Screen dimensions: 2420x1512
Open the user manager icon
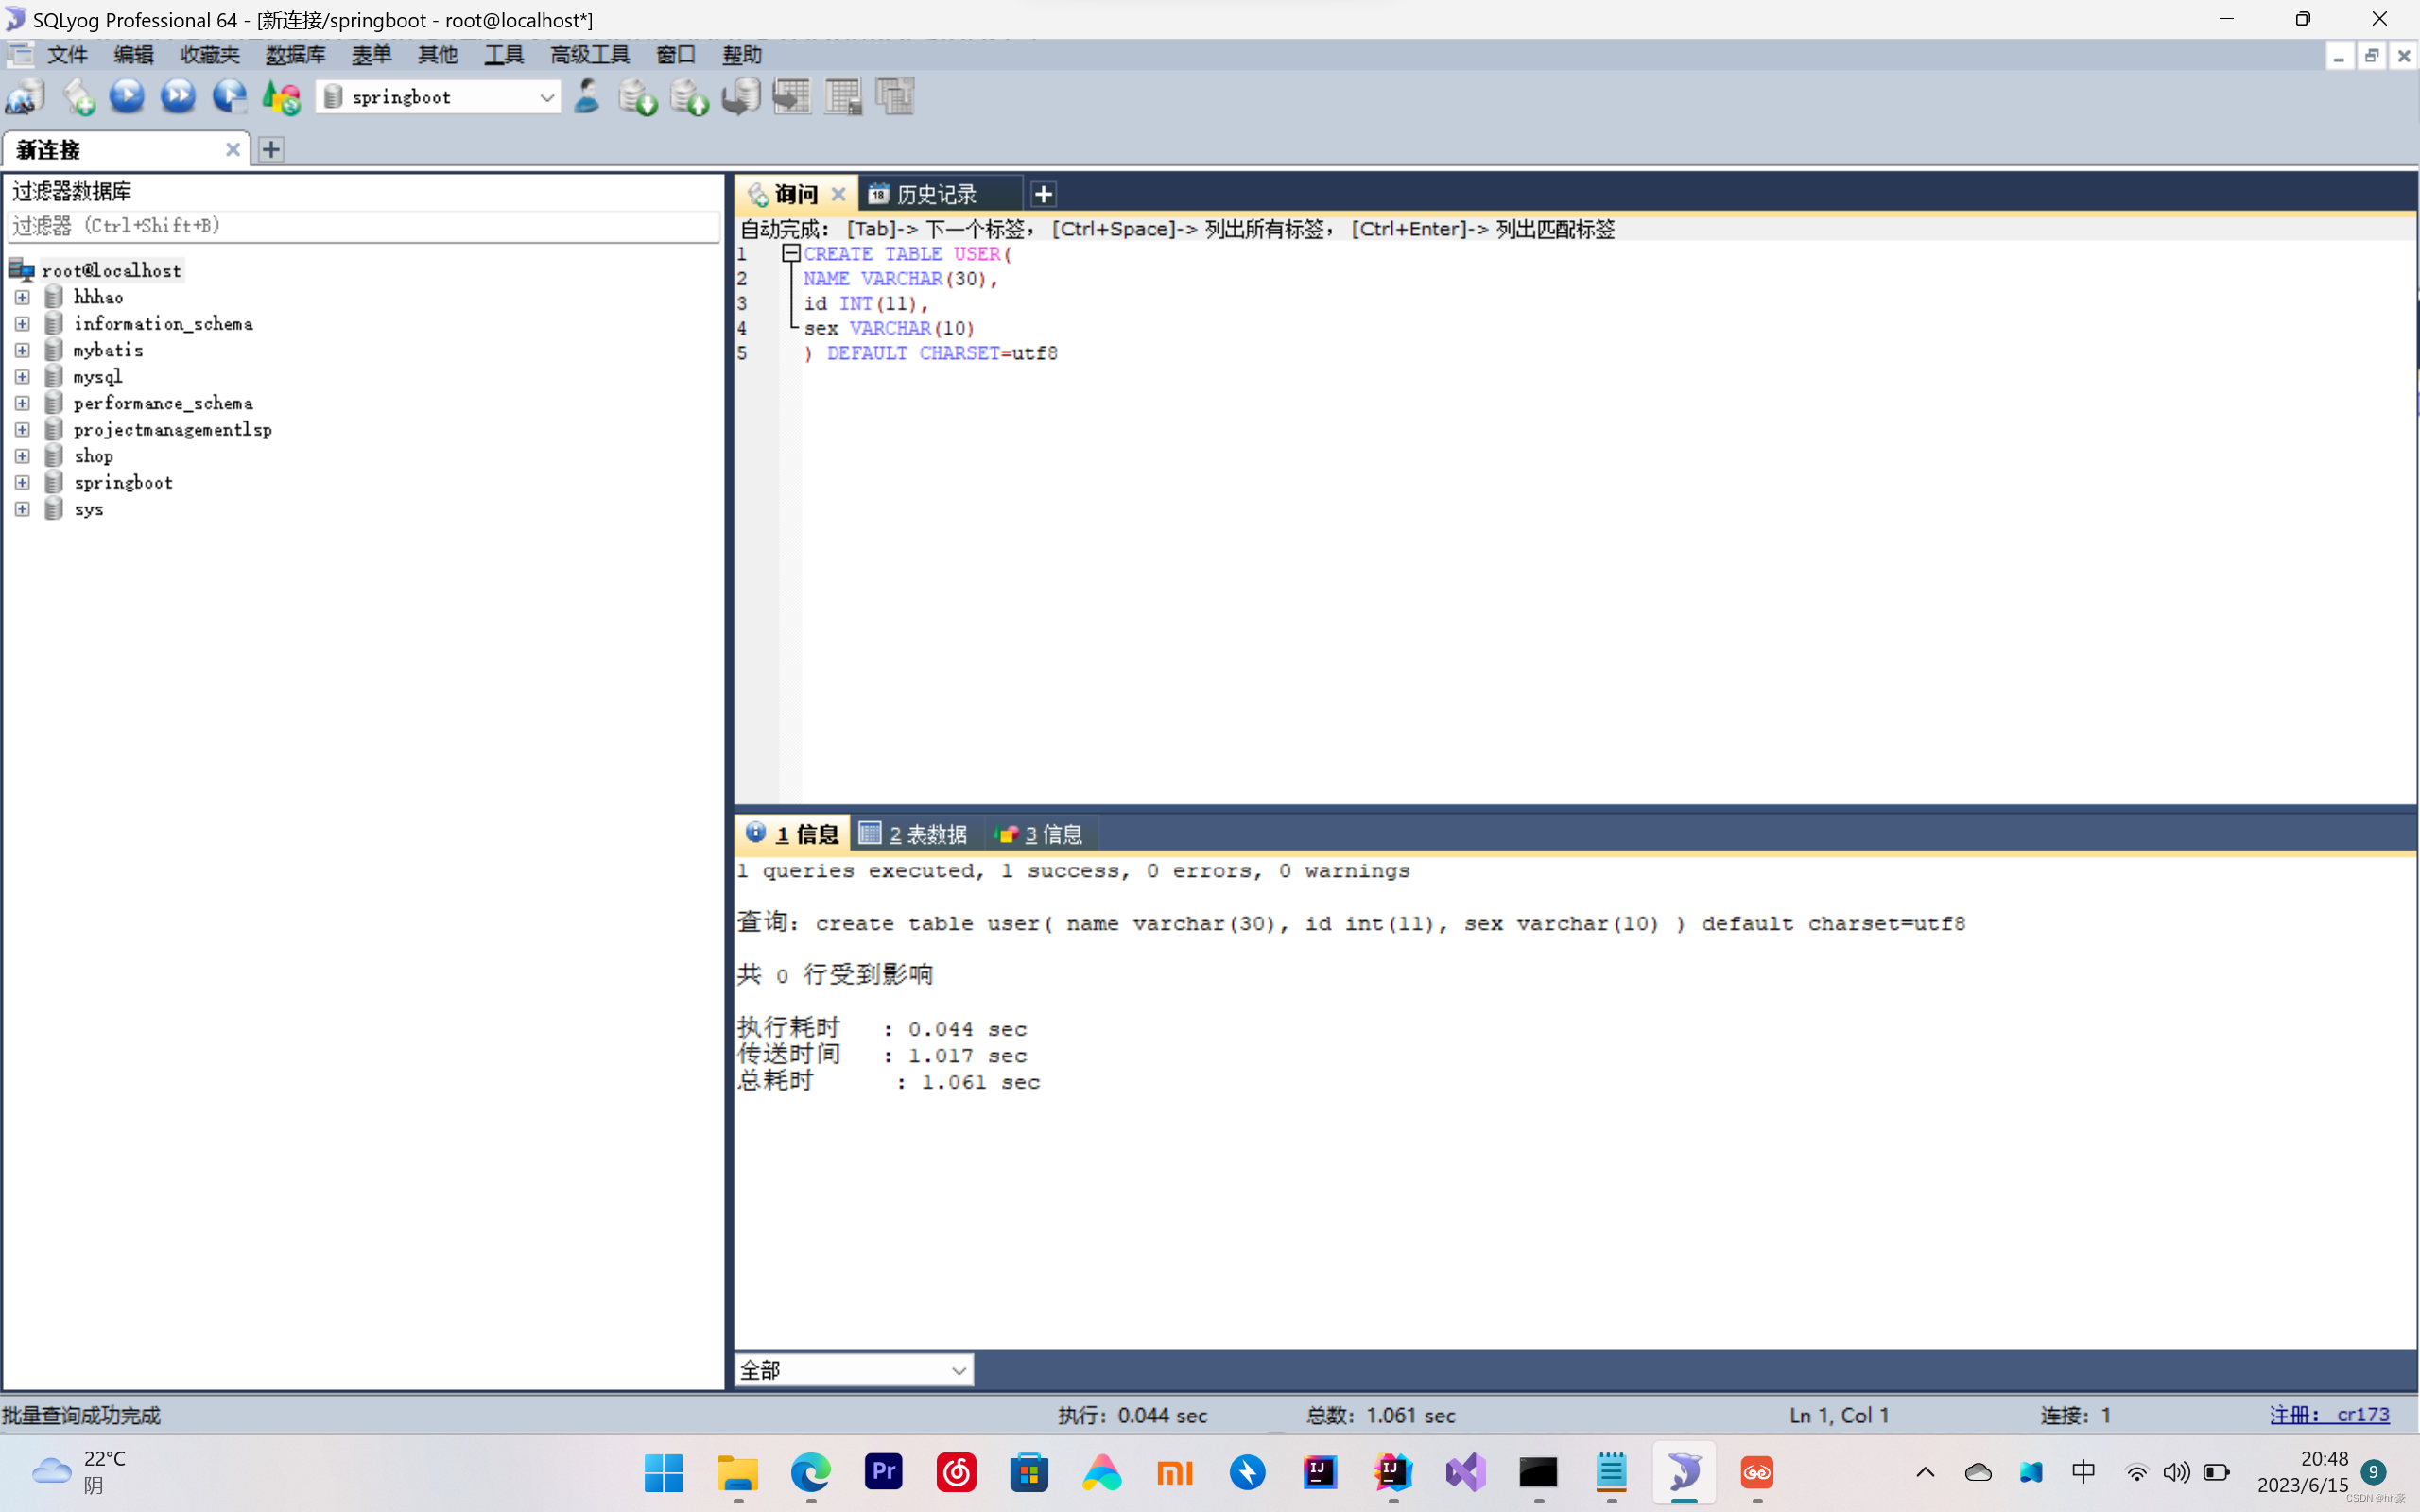(587, 97)
